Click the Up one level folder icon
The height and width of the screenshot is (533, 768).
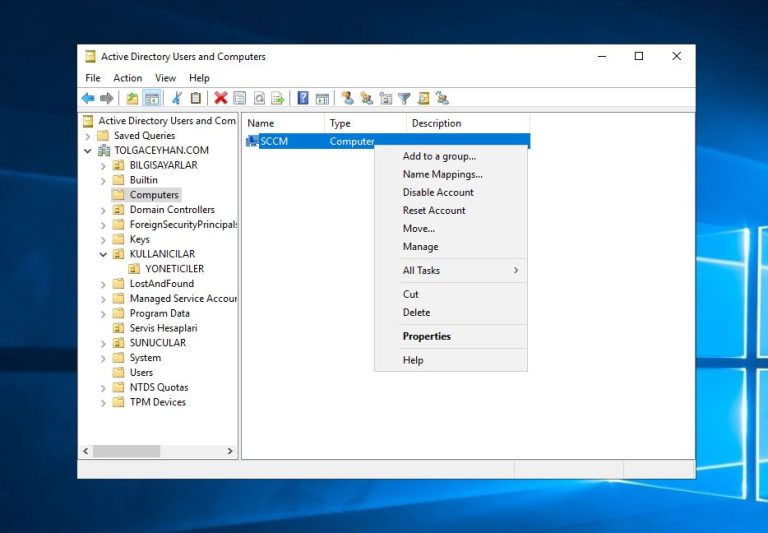[132, 98]
